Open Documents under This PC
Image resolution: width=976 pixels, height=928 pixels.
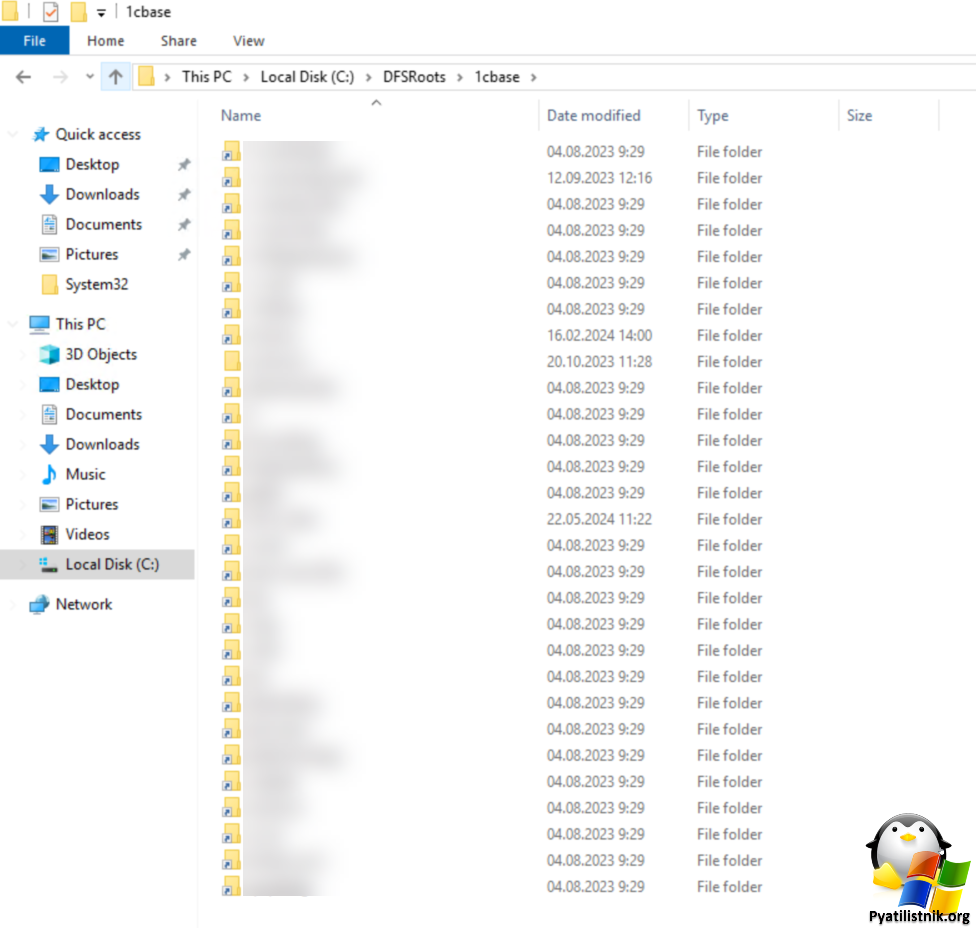pyautogui.click(x=103, y=414)
